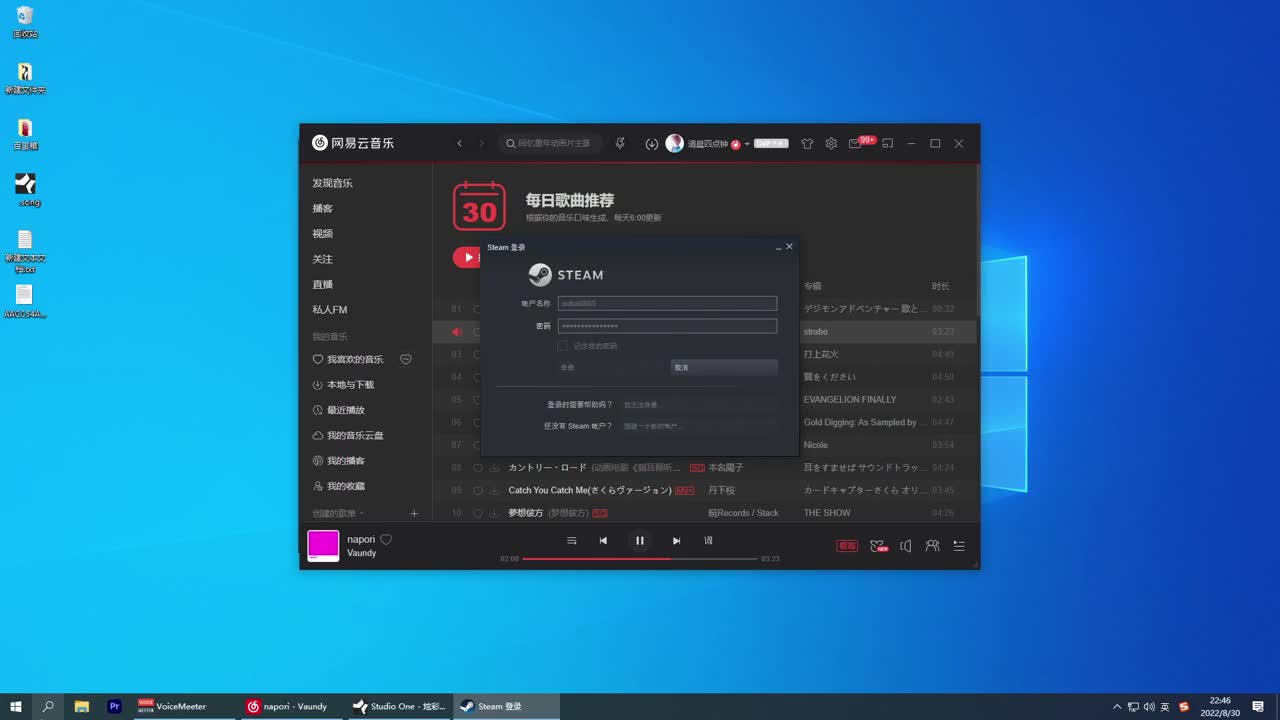This screenshot has width=1280, height=720.
Task: Toggle desktop lyrics display
Action: 708,541
